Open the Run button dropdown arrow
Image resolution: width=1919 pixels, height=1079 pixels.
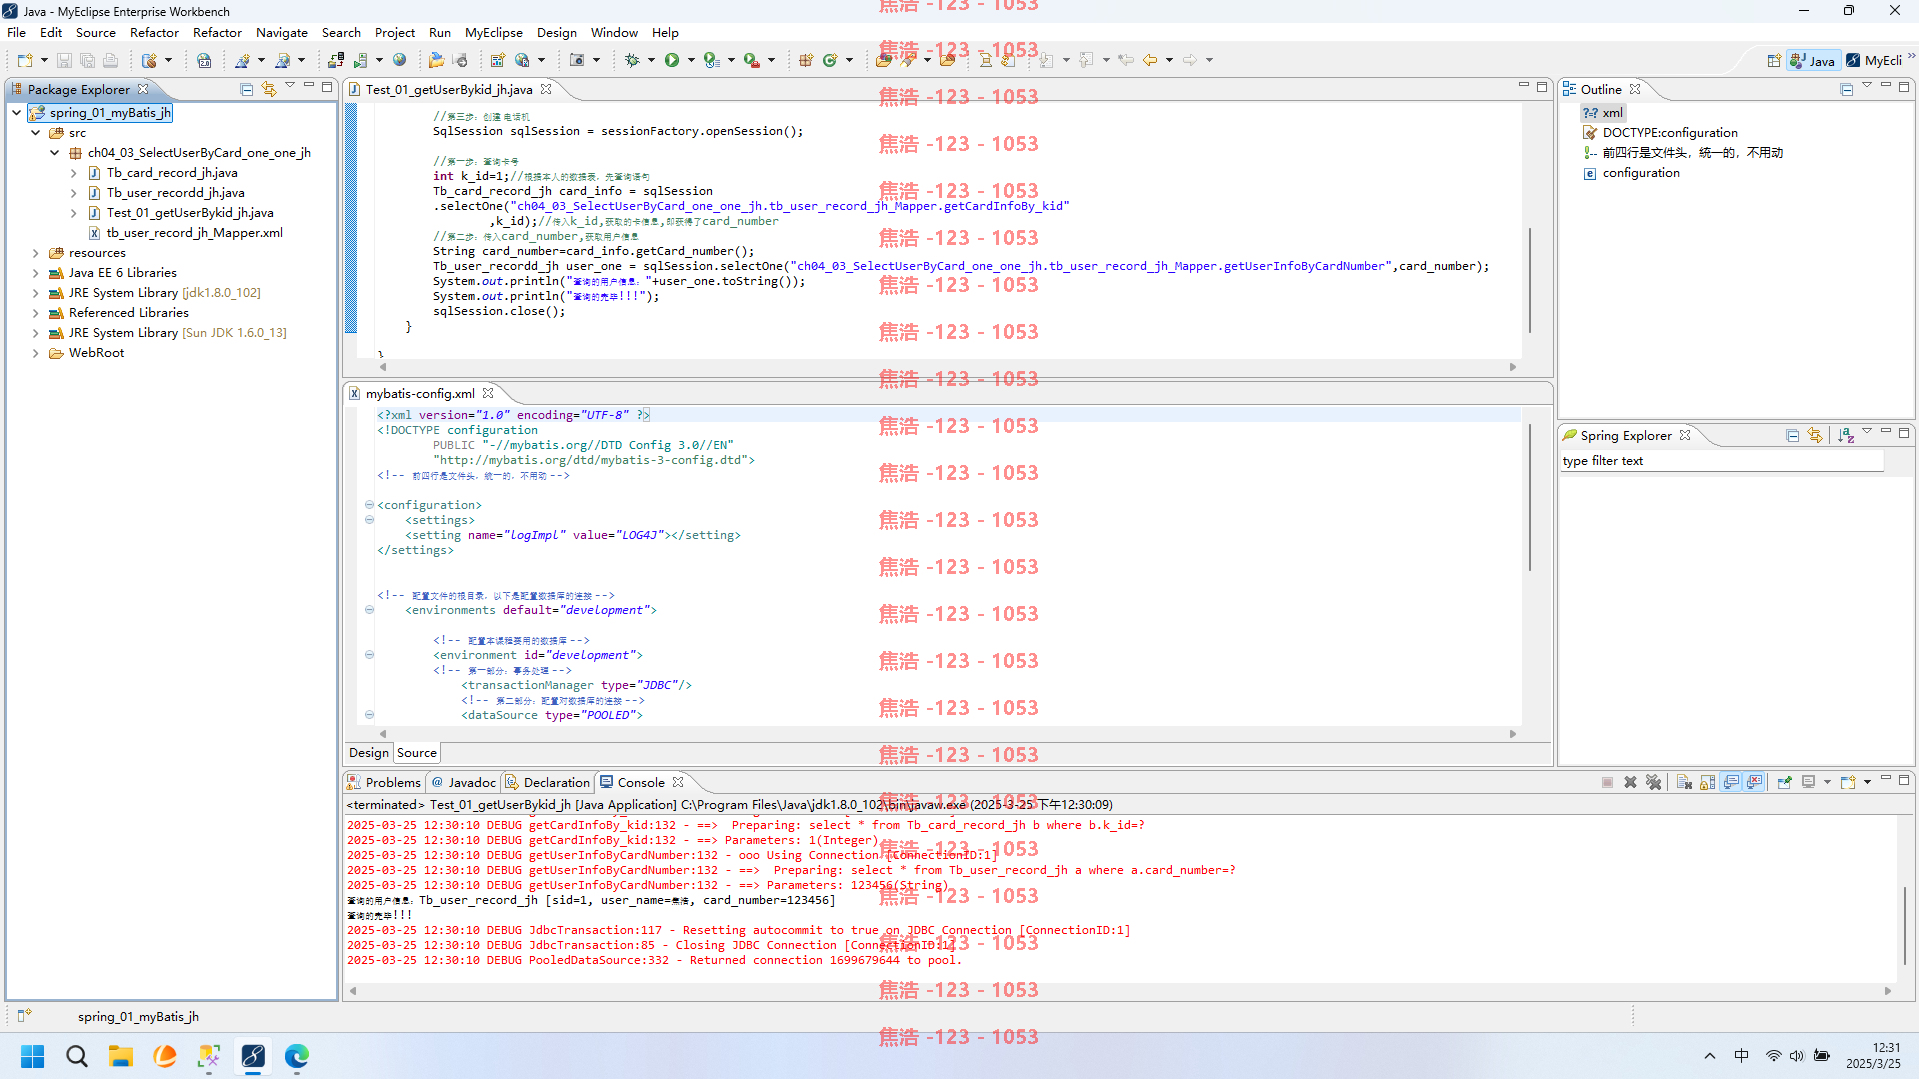pyautogui.click(x=691, y=60)
